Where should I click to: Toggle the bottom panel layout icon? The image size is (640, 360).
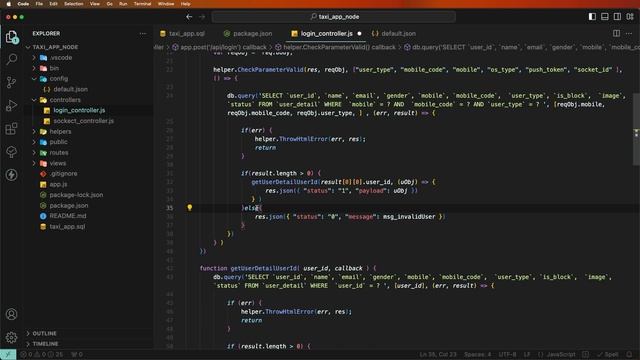pyautogui.click(x=605, y=17)
